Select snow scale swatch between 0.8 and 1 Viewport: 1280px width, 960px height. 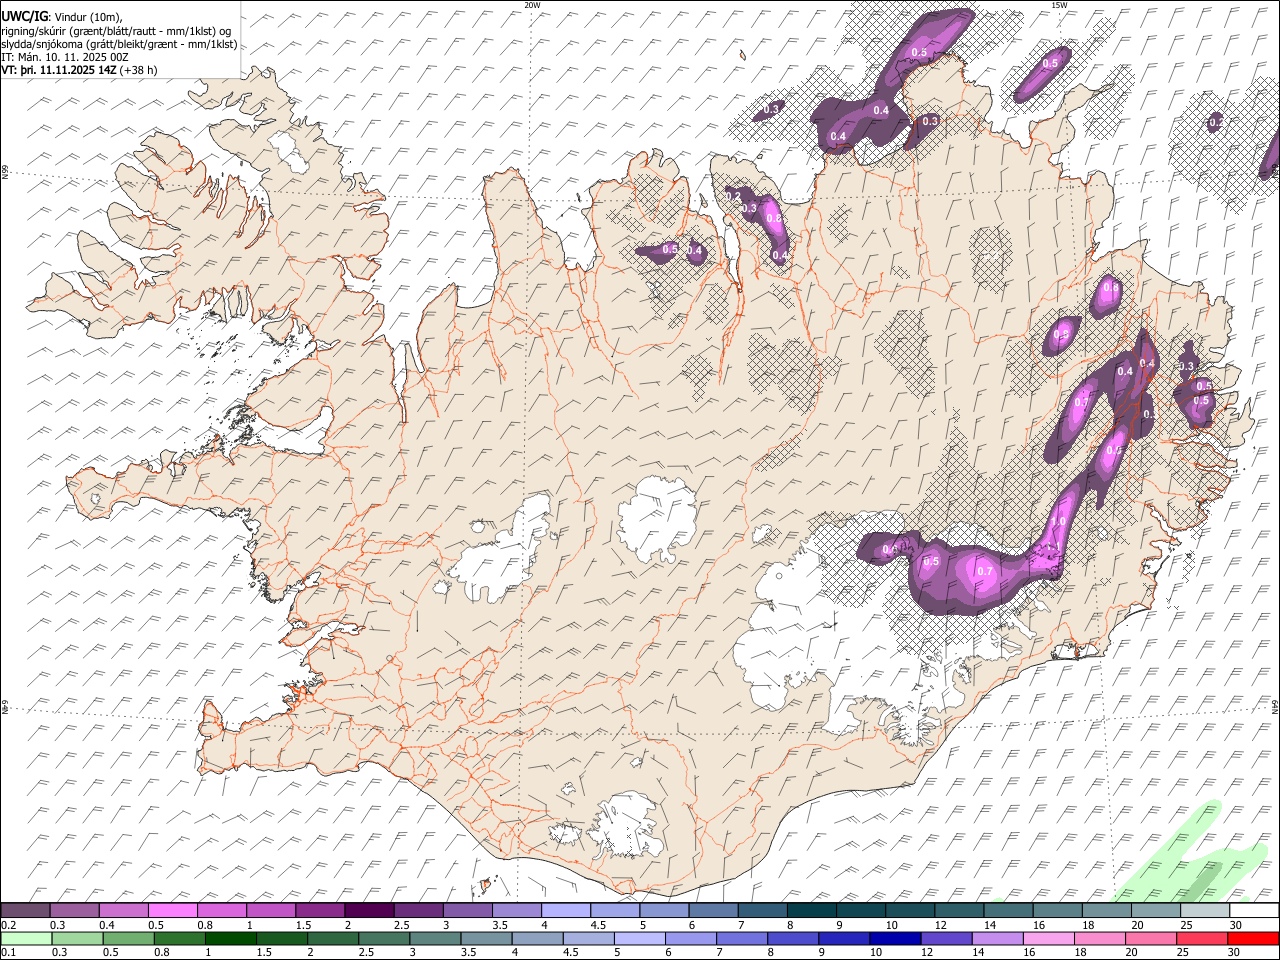coord(222,911)
